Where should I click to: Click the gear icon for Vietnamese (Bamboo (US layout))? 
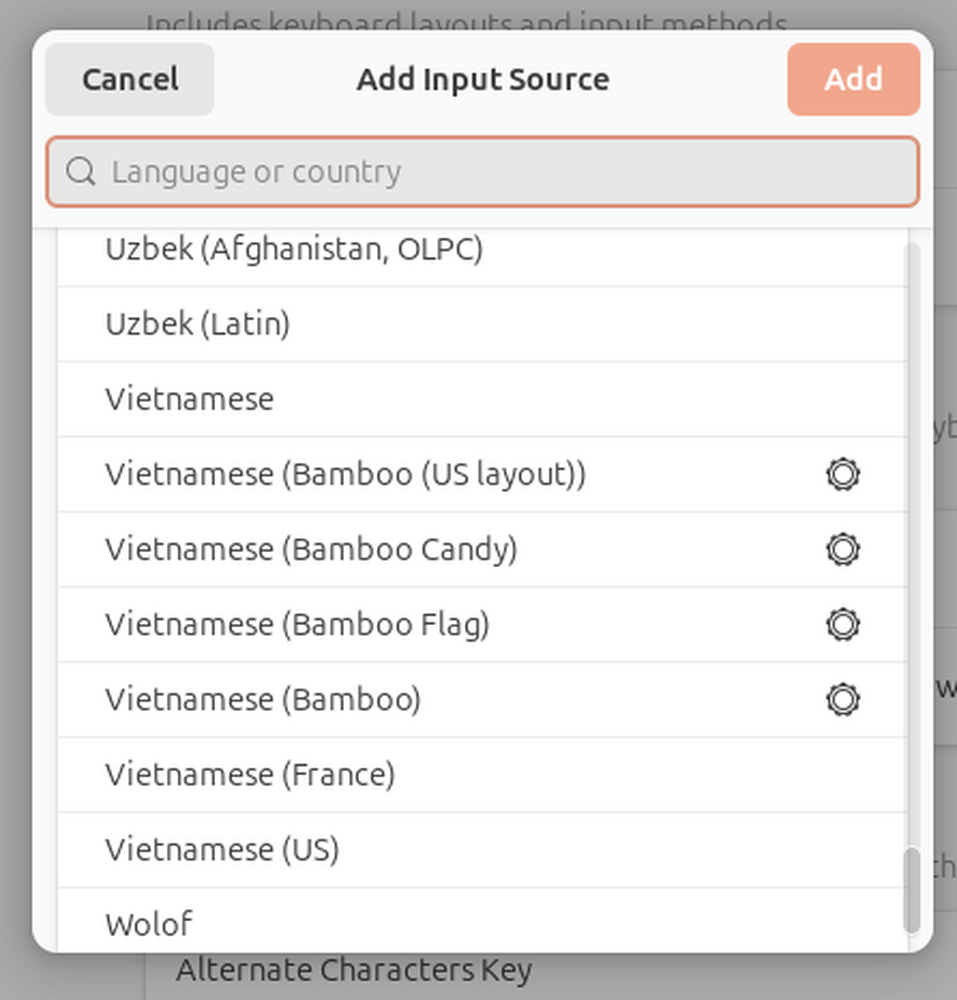point(843,474)
